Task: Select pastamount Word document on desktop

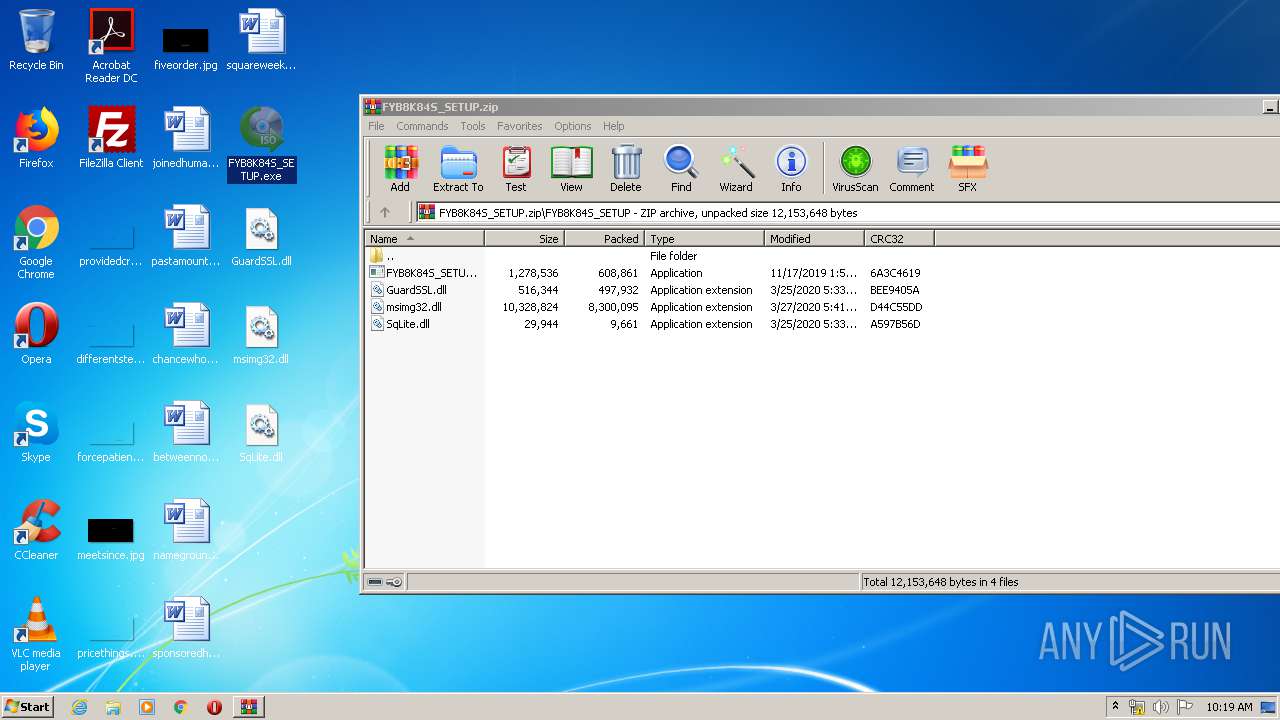Action: click(x=186, y=237)
